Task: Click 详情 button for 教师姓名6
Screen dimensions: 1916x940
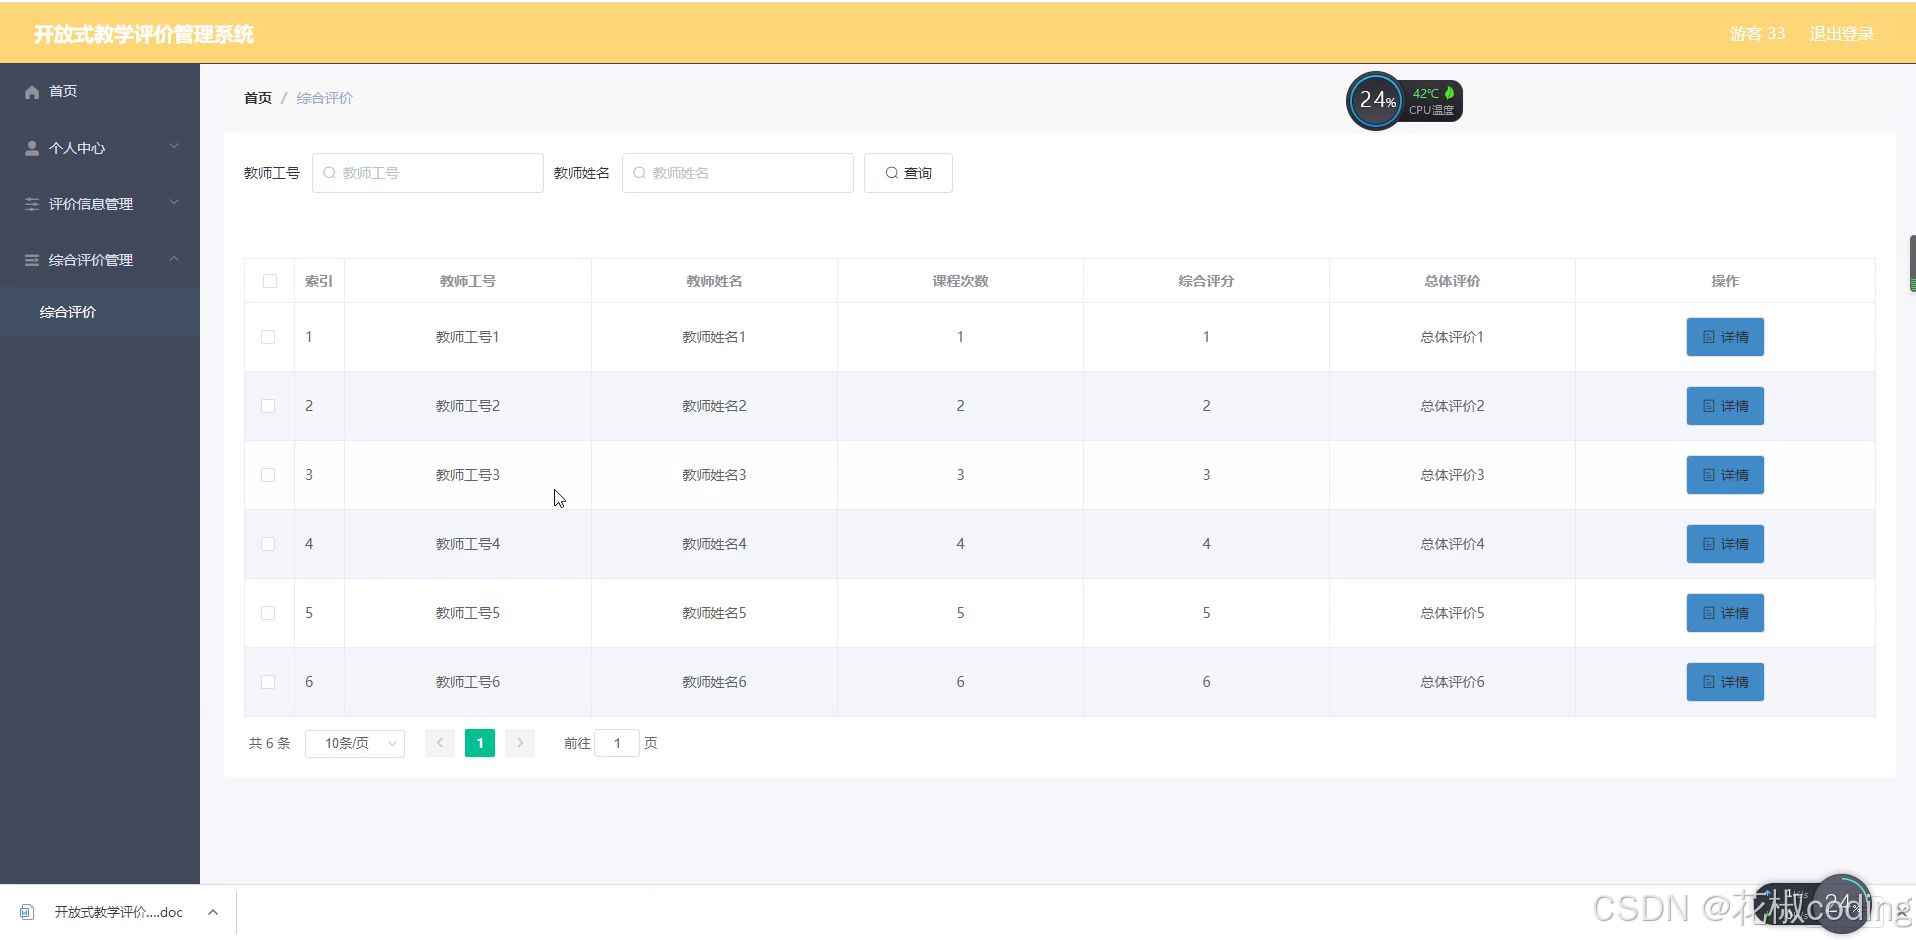Action: [1725, 682]
